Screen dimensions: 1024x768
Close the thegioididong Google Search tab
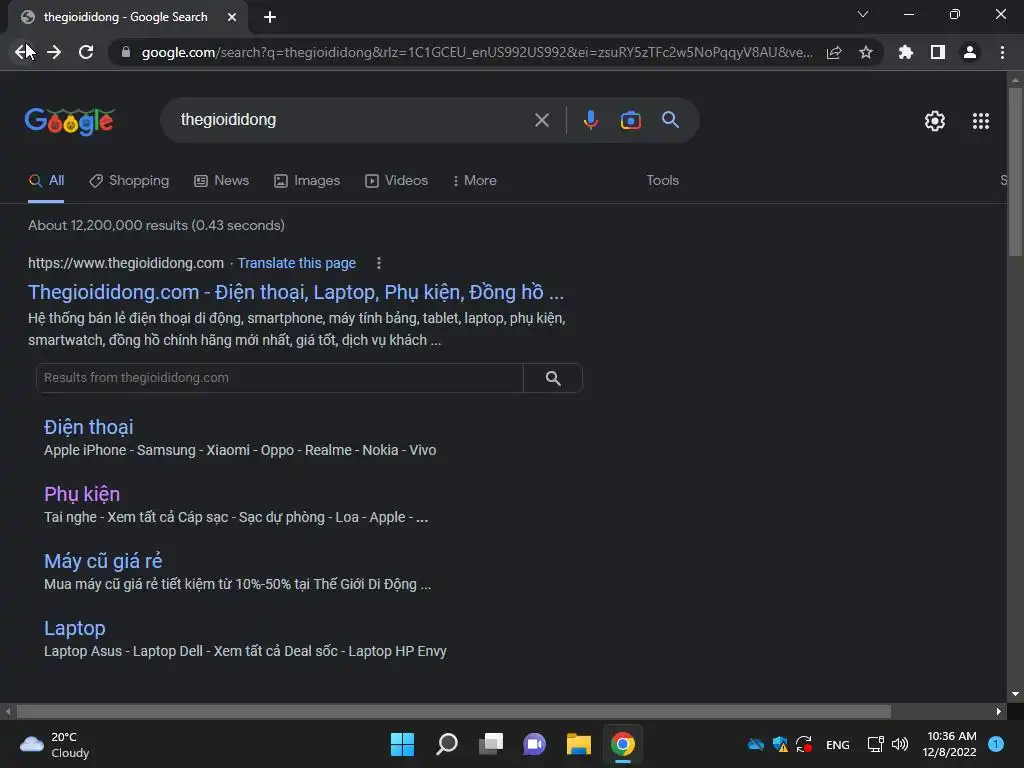(x=232, y=17)
